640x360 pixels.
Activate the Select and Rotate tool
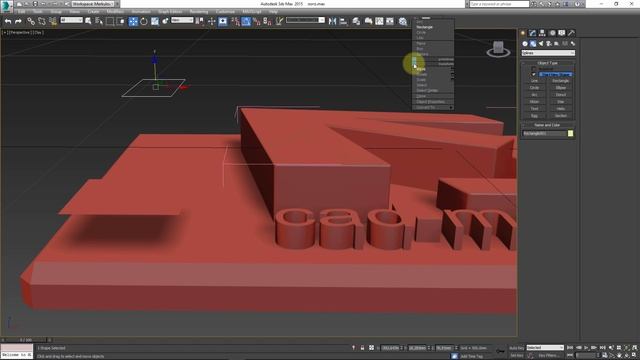[144, 21]
